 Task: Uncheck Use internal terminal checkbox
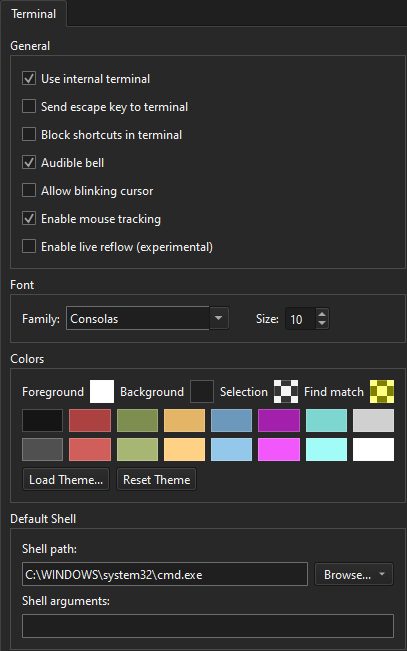click(x=29, y=78)
